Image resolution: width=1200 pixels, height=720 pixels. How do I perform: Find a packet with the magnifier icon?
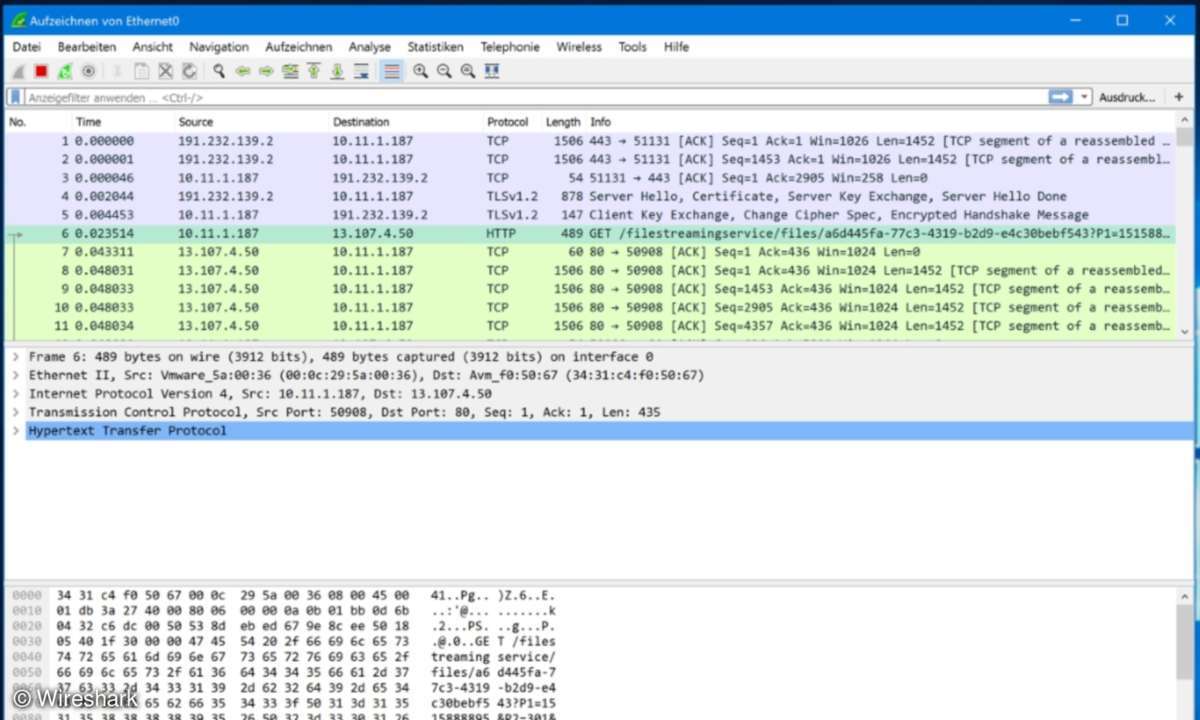tap(219, 71)
